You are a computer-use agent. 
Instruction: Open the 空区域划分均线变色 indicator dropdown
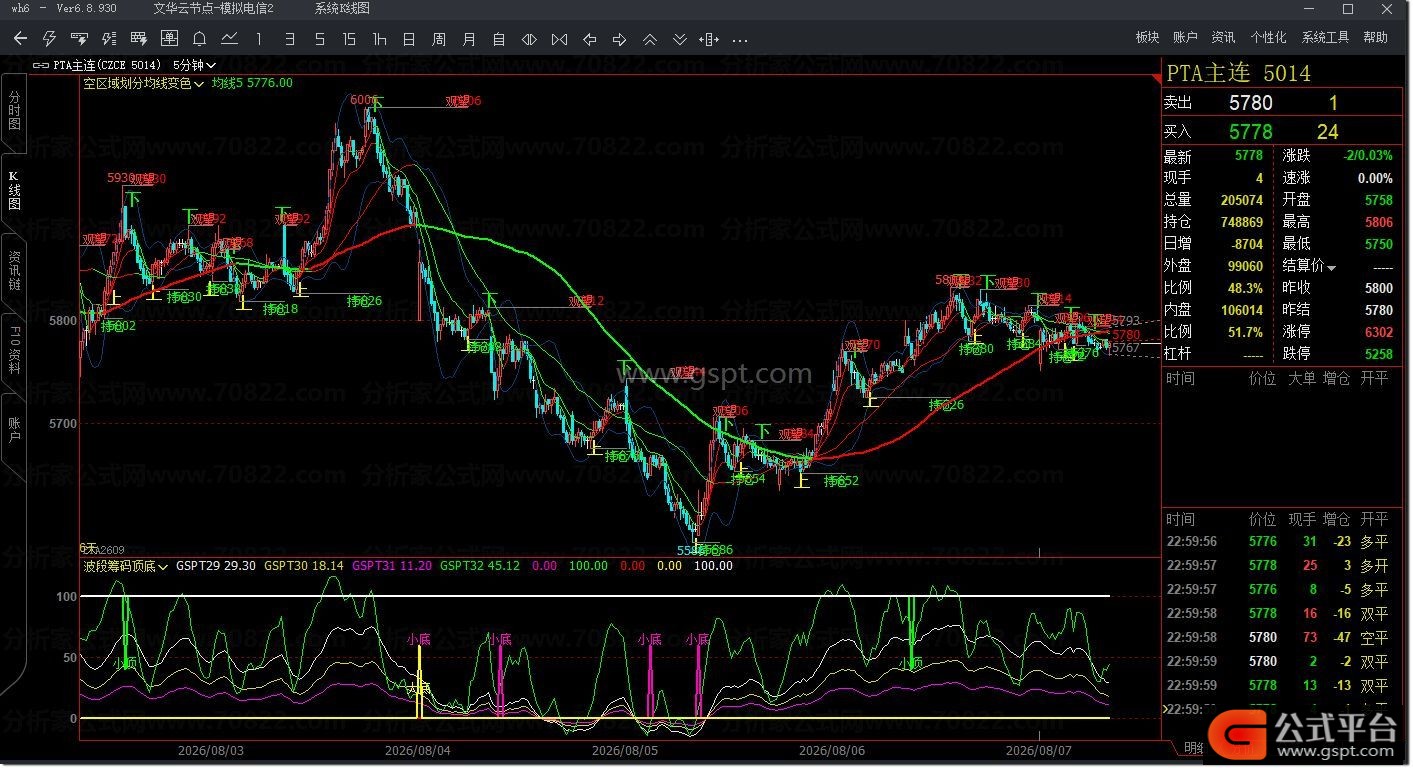click(x=144, y=84)
